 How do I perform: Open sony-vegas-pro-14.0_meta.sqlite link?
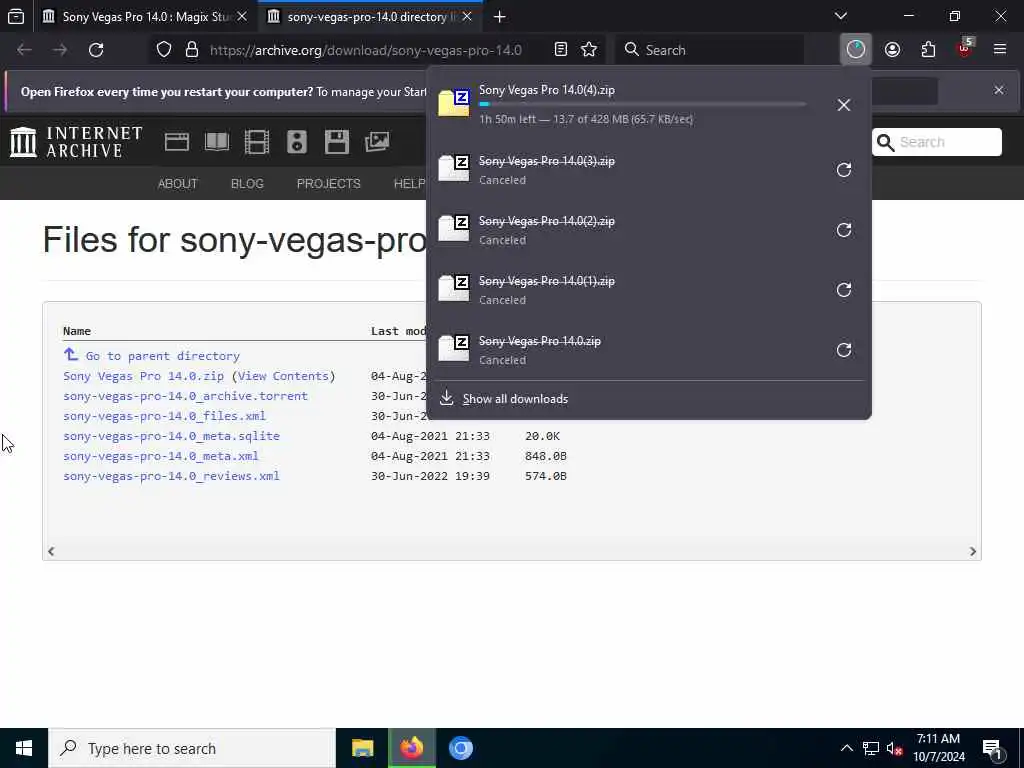[171, 436]
